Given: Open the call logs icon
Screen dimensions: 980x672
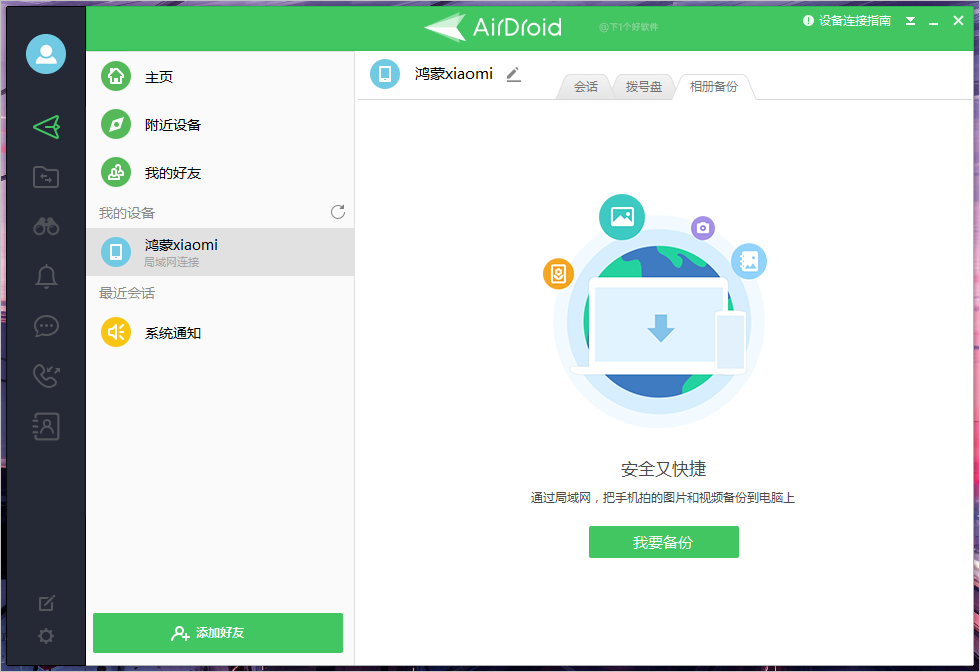Looking at the screenshot, I should coord(46,376).
